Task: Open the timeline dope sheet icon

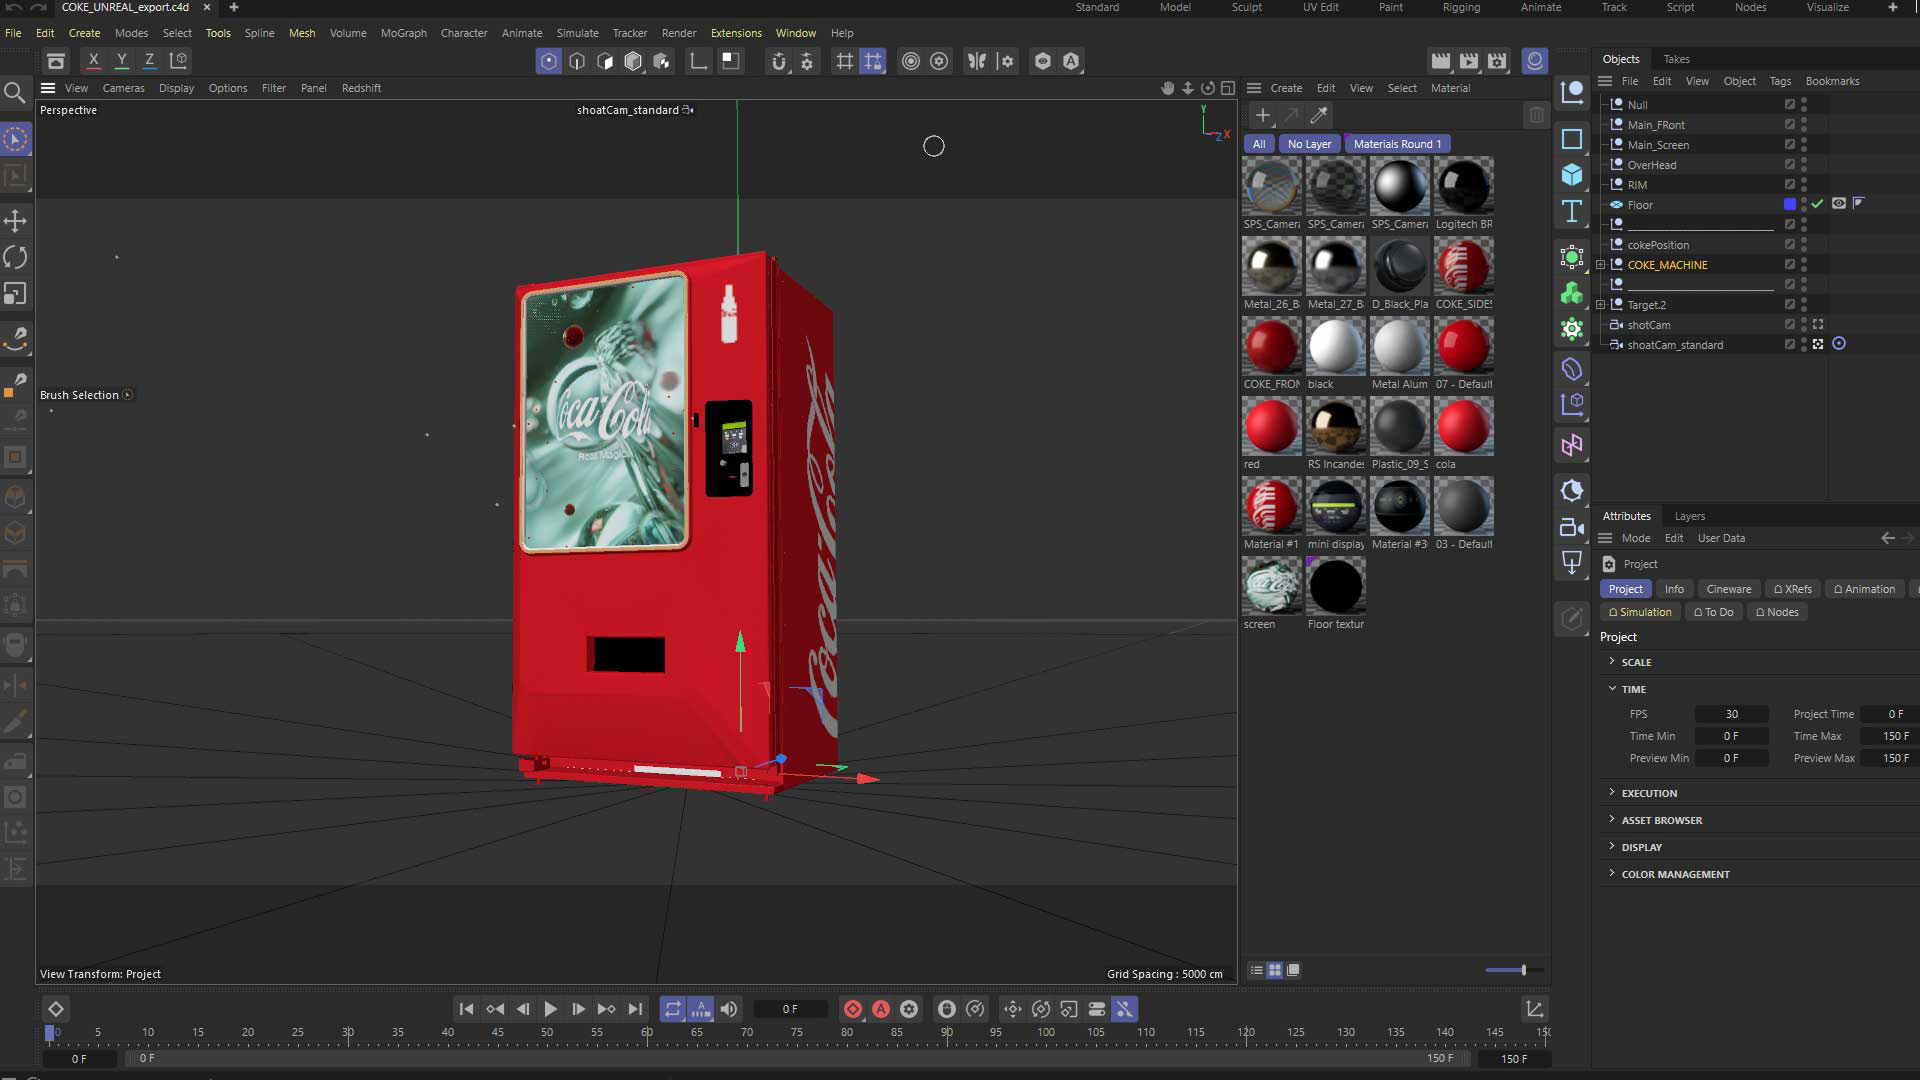Action: click(1534, 1010)
